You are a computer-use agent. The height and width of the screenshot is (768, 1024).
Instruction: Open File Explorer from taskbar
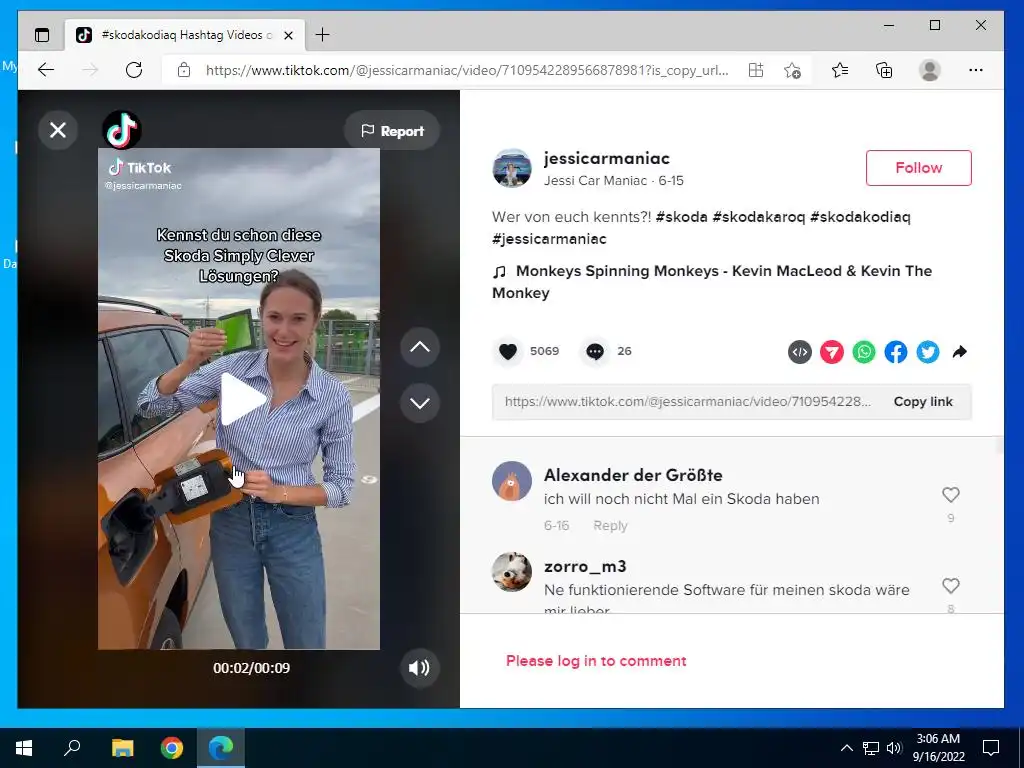point(122,748)
